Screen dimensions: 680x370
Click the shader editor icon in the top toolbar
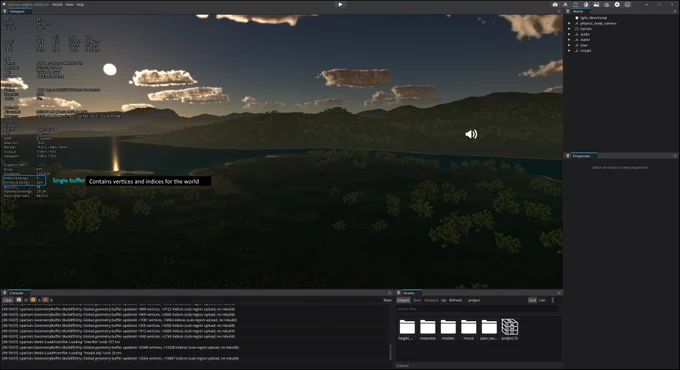pyautogui.click(x=586, y=4)
